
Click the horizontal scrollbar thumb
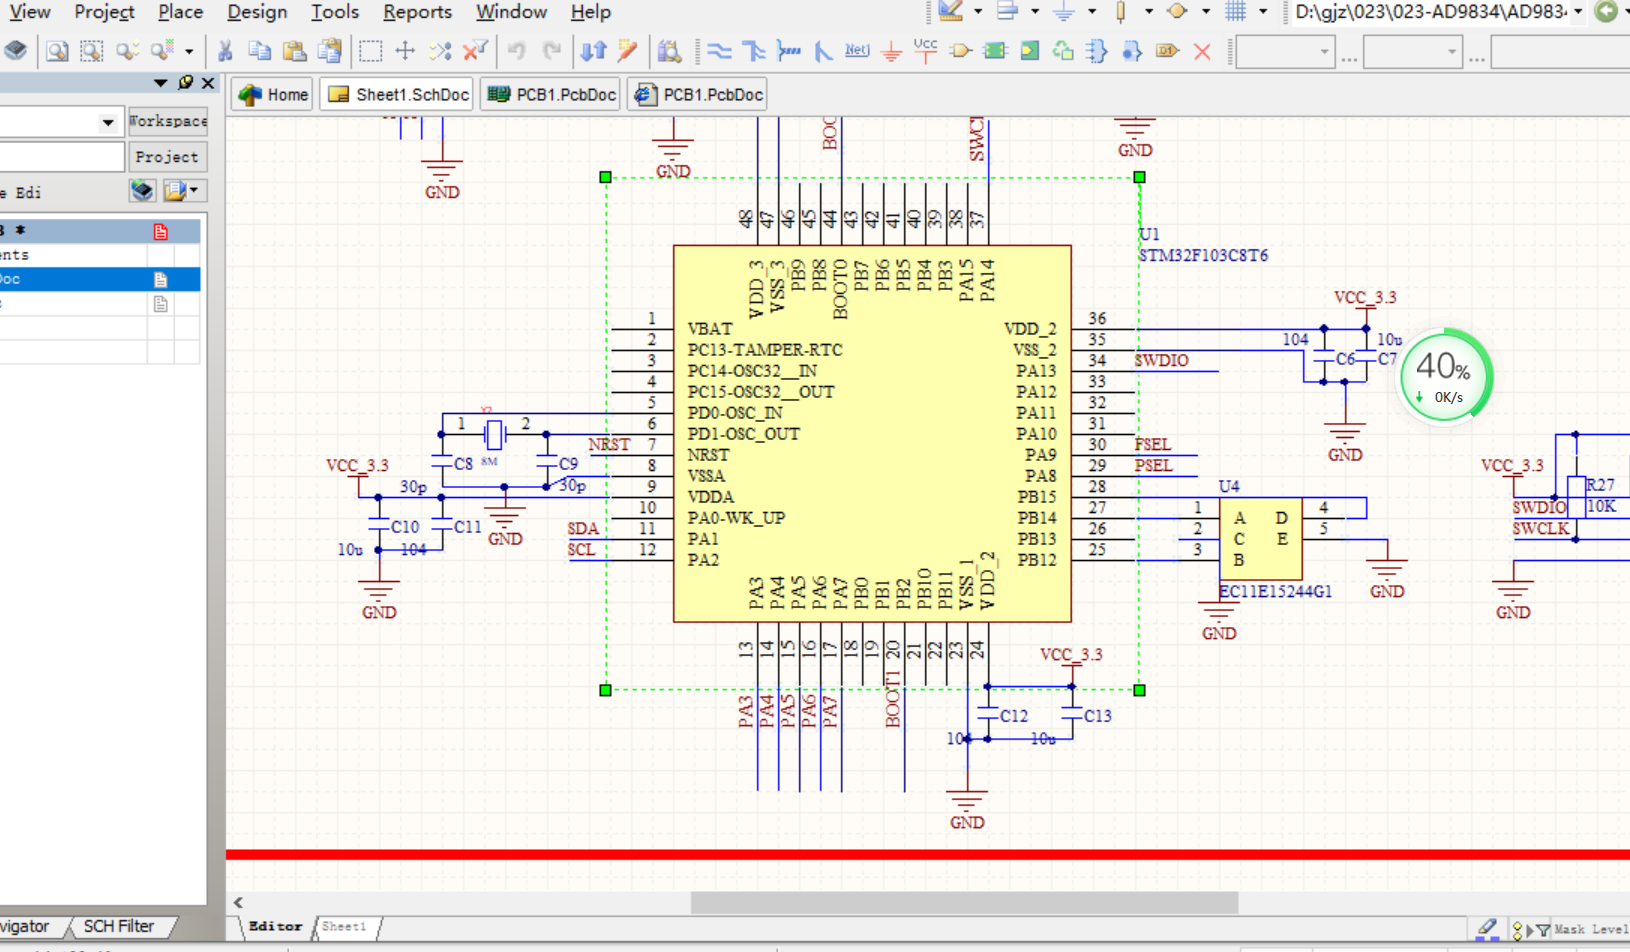point(964,903)
